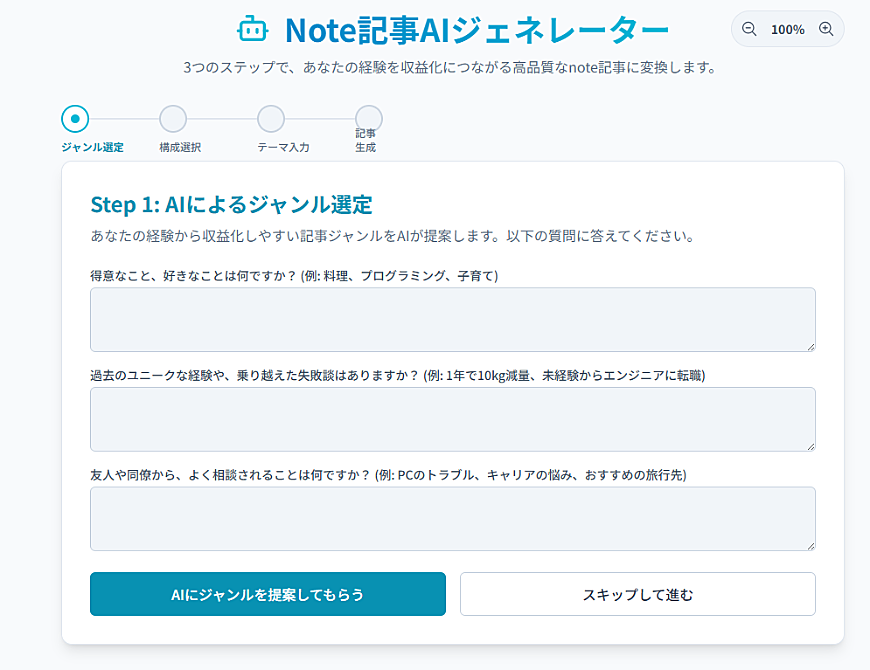Click the スキップして進む button
Screen dimensions: 870x670
pyautogui.click(x=638, y=594)
